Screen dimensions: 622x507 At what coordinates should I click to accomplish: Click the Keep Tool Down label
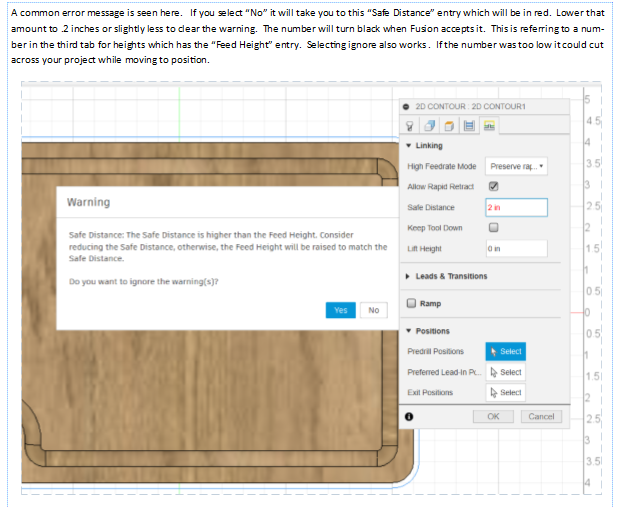click(x=435, y=228)
